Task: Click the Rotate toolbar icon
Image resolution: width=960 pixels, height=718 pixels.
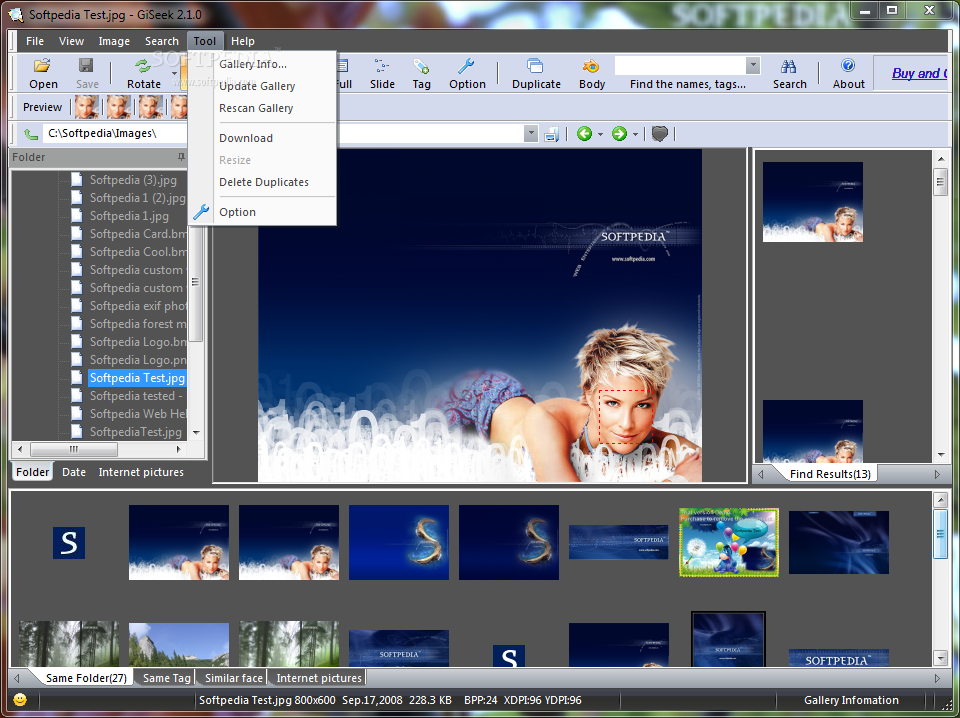Action: (143, 66)
